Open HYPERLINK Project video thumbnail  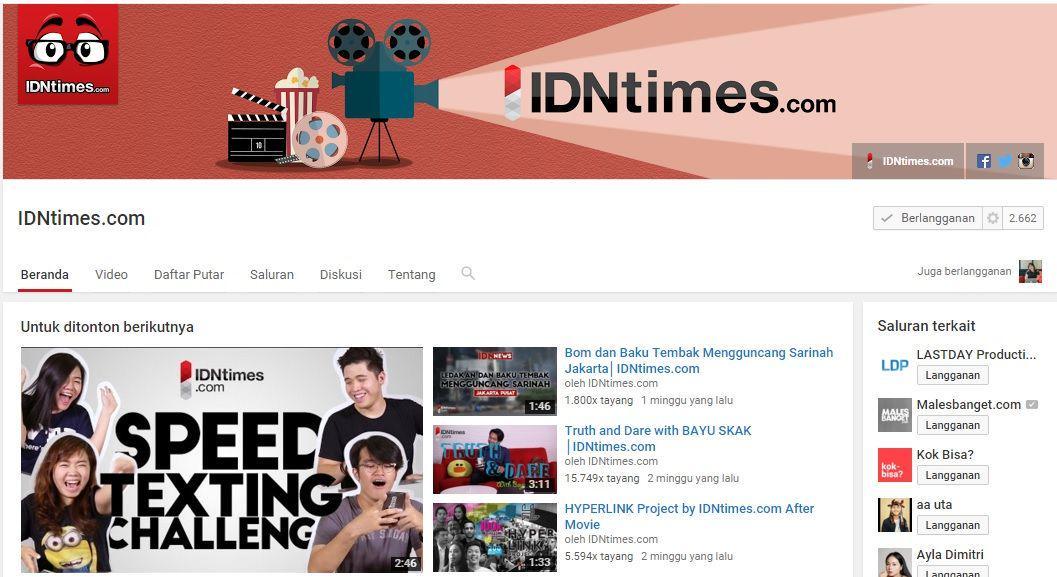point(495,537)
